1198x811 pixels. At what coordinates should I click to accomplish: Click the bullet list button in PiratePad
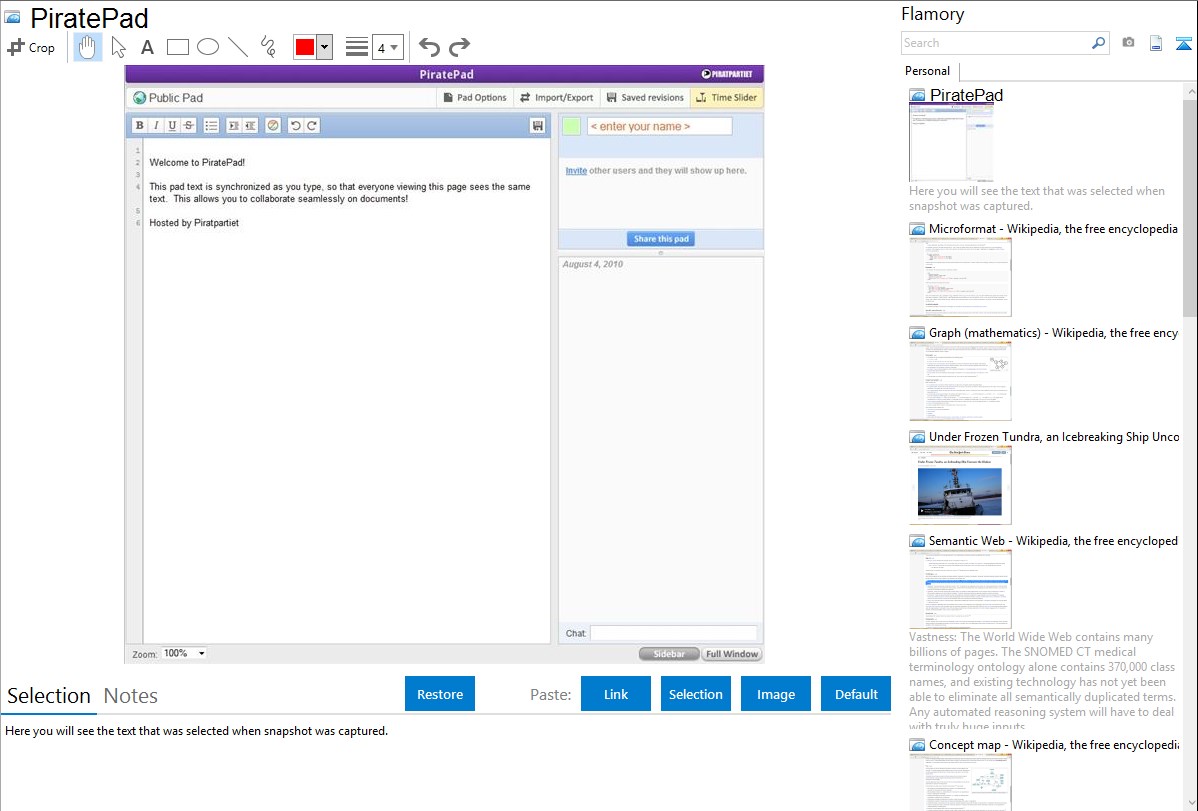212,125
